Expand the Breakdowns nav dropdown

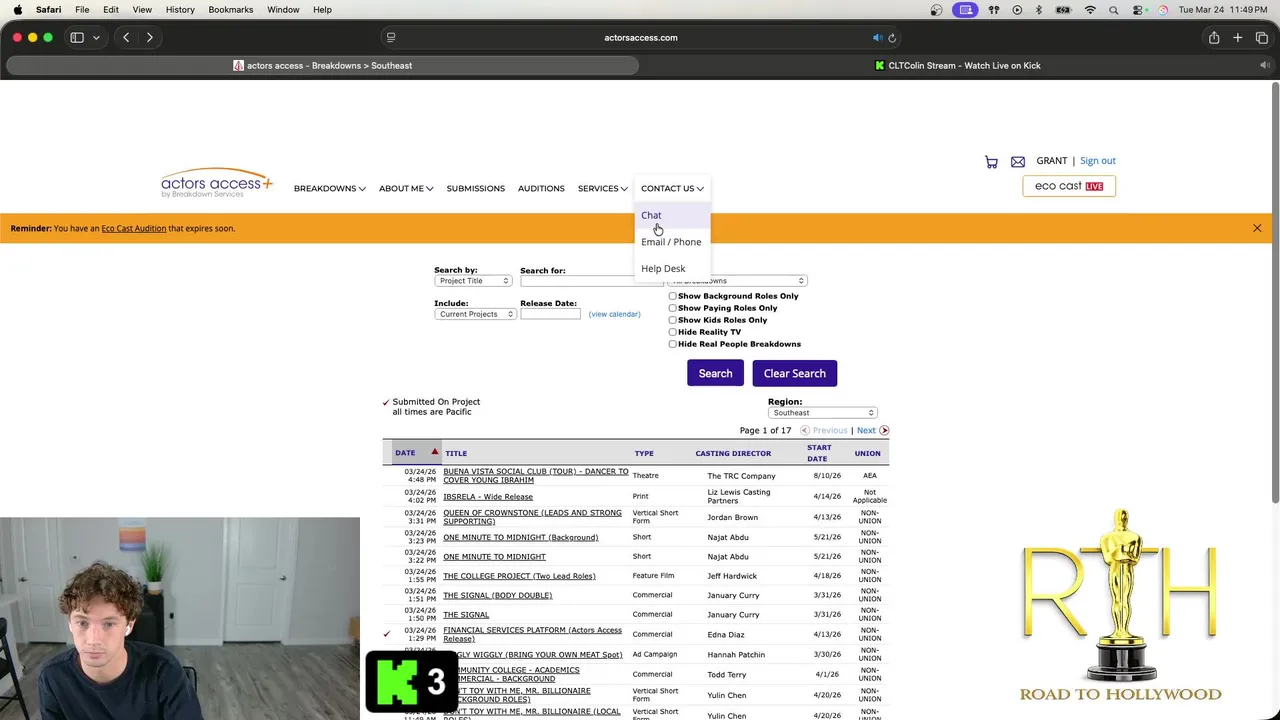coord(329,188)
